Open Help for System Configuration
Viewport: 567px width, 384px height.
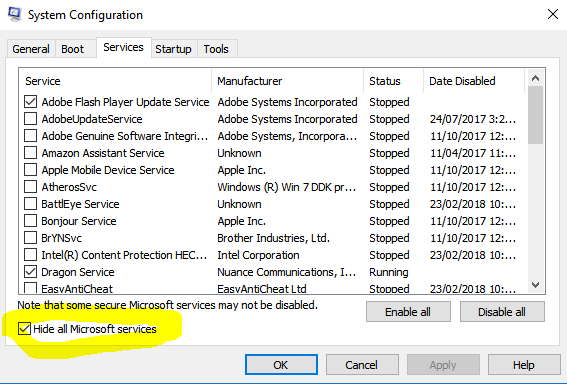coord(524,364)
